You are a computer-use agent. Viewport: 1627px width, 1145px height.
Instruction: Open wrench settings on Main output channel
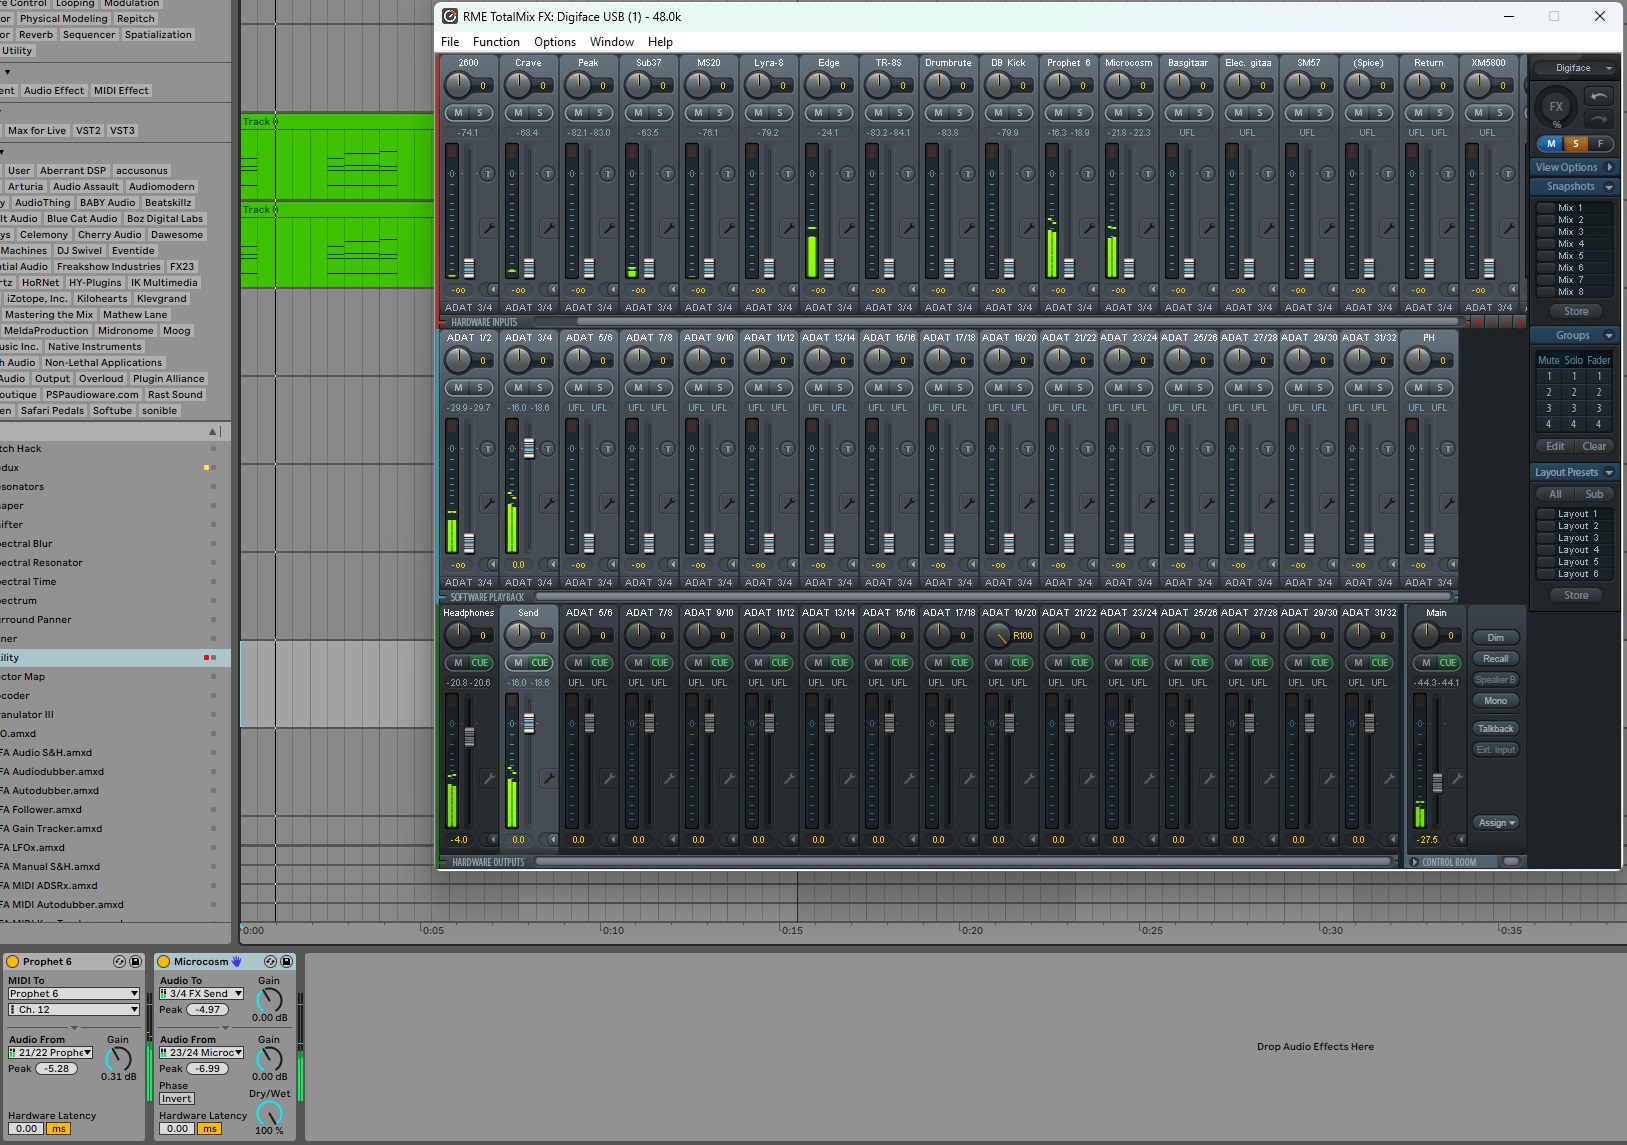1456,778
